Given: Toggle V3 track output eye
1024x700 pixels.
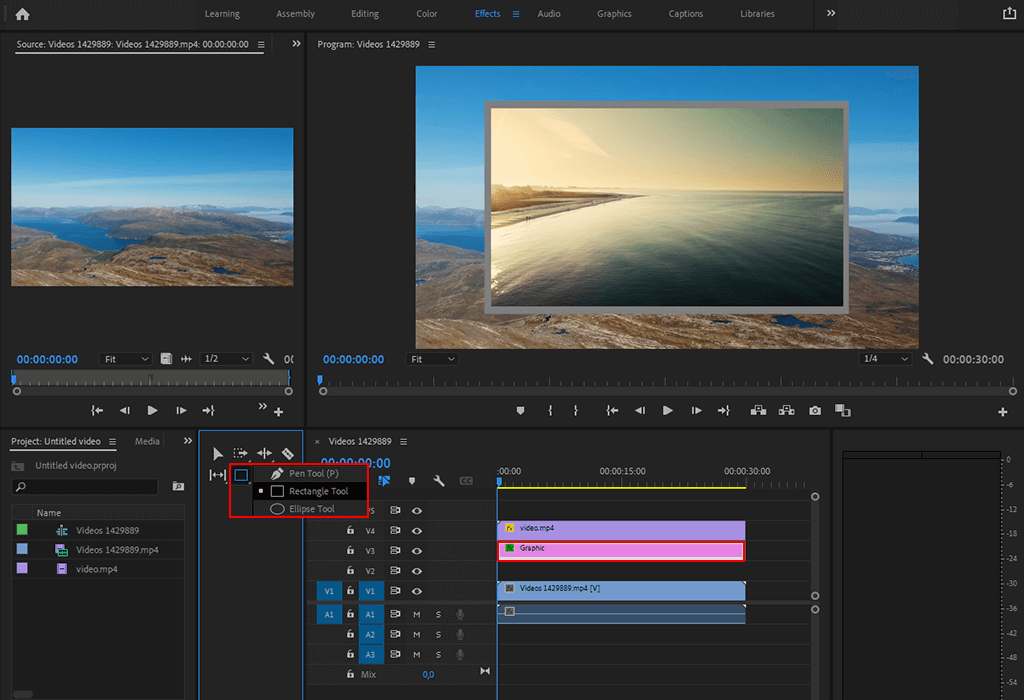Looking at the screenshot, I should pos(417,551).
